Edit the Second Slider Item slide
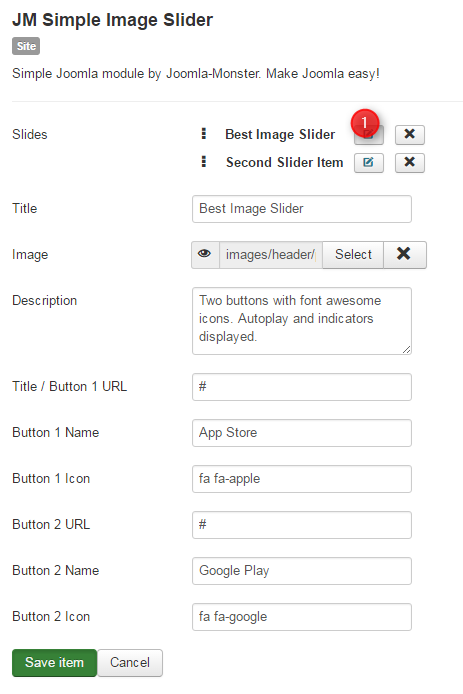463x694 pixels. [x=368, y=162]
